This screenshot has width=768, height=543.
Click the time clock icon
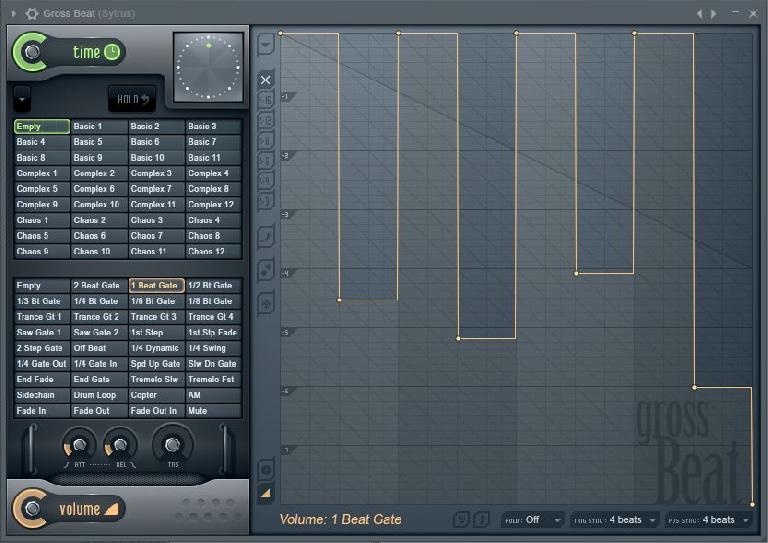(x=112, y=52)
